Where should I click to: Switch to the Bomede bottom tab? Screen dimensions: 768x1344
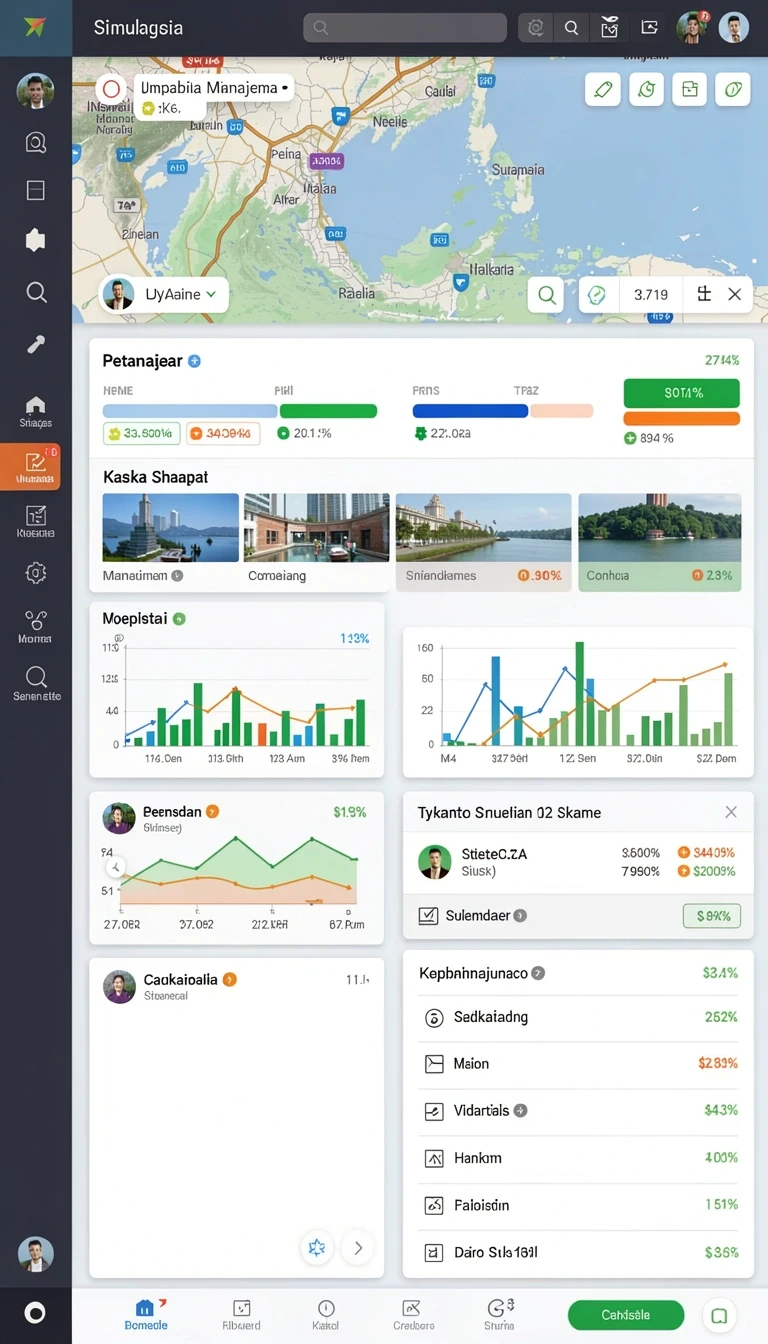point(146,1314)
